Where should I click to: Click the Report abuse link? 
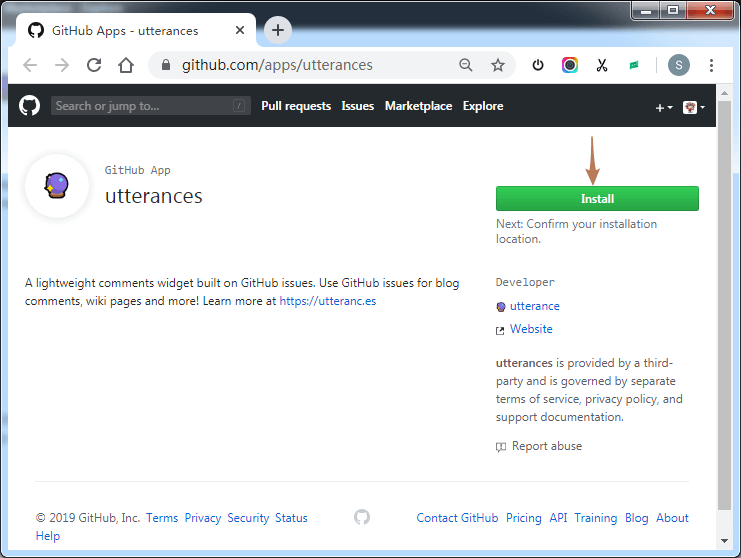[547, 446]
